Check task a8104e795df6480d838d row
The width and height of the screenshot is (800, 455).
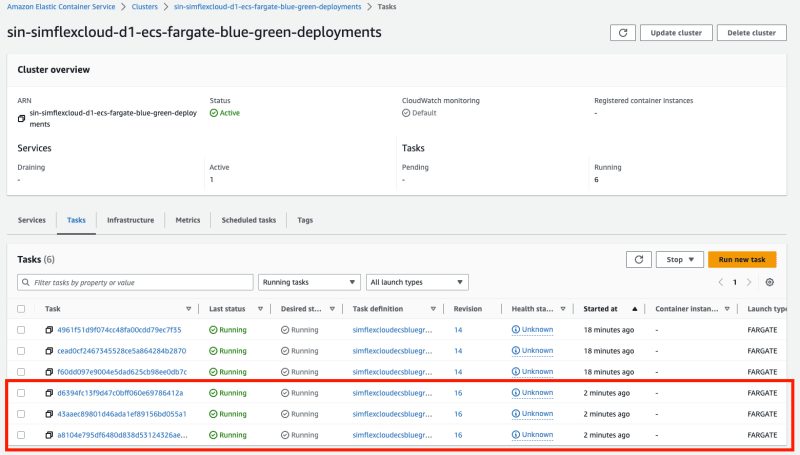[x=21, y=435]
